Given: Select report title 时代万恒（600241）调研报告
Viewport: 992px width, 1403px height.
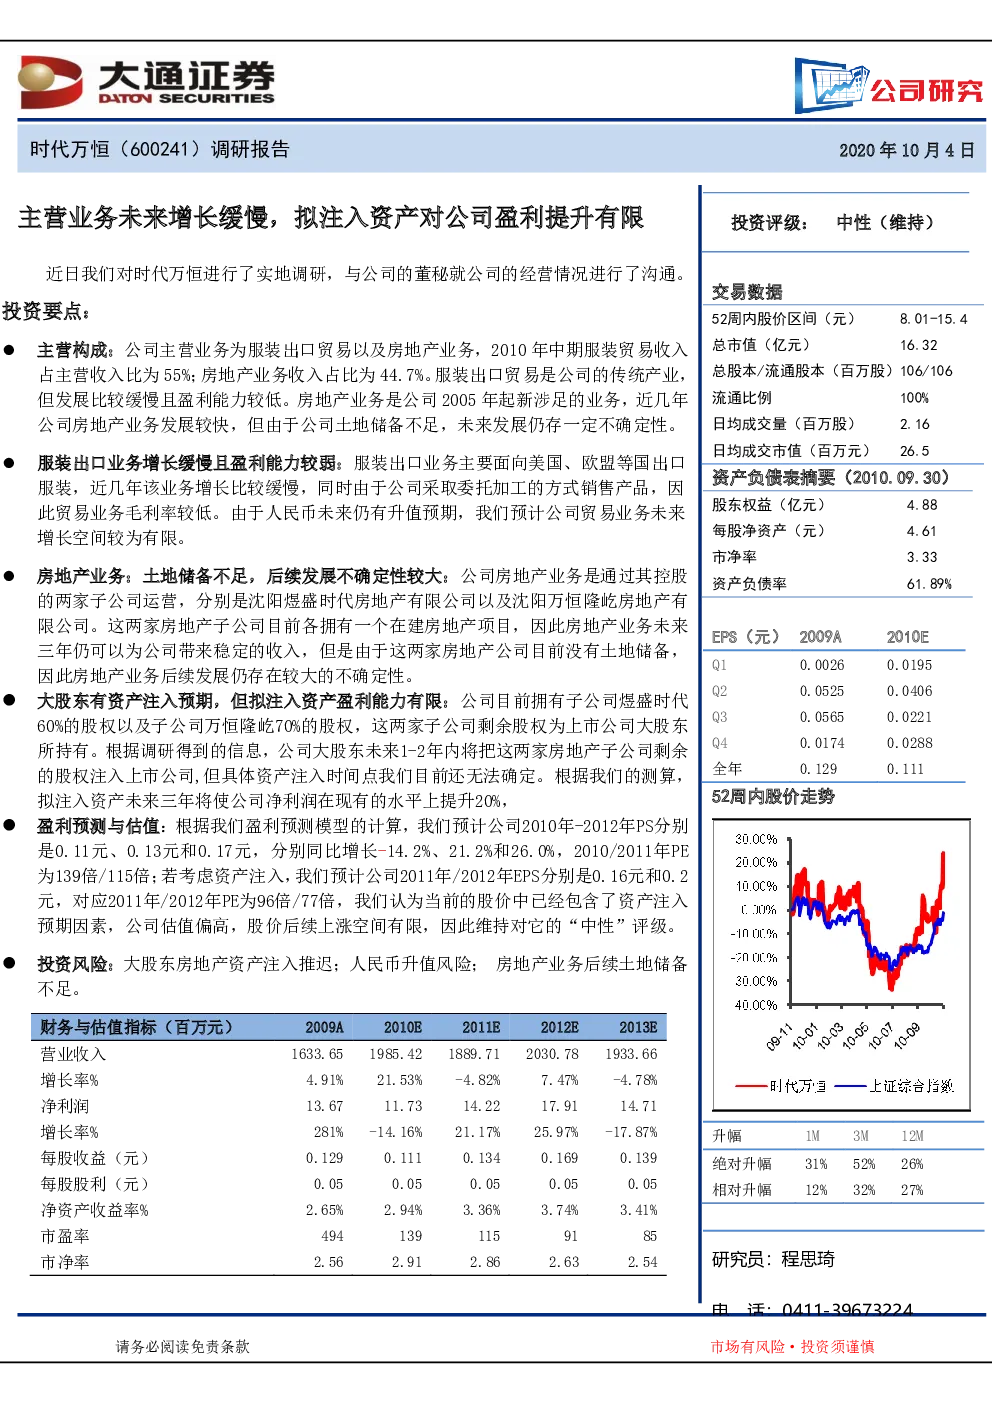Looking at the screenshot, I should (x=159, y=149).
